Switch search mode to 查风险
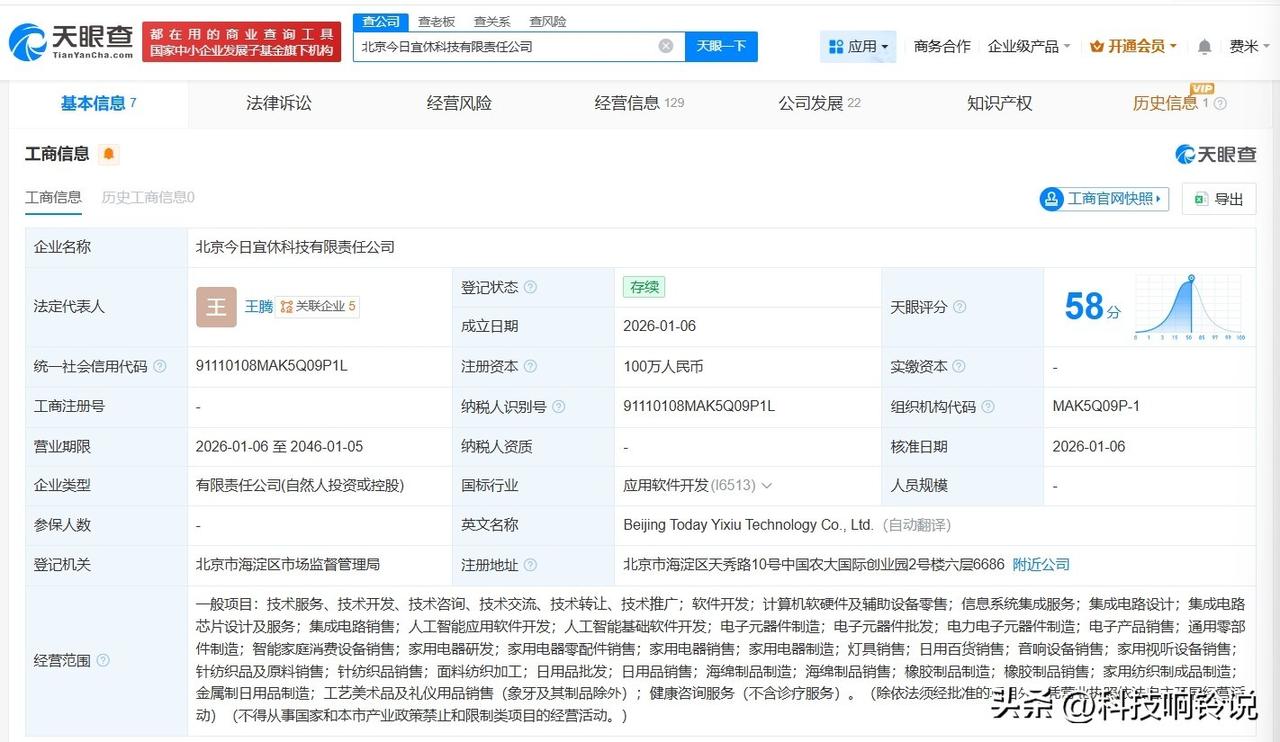This screenshot has height=742, width=1280. [548, 21]
